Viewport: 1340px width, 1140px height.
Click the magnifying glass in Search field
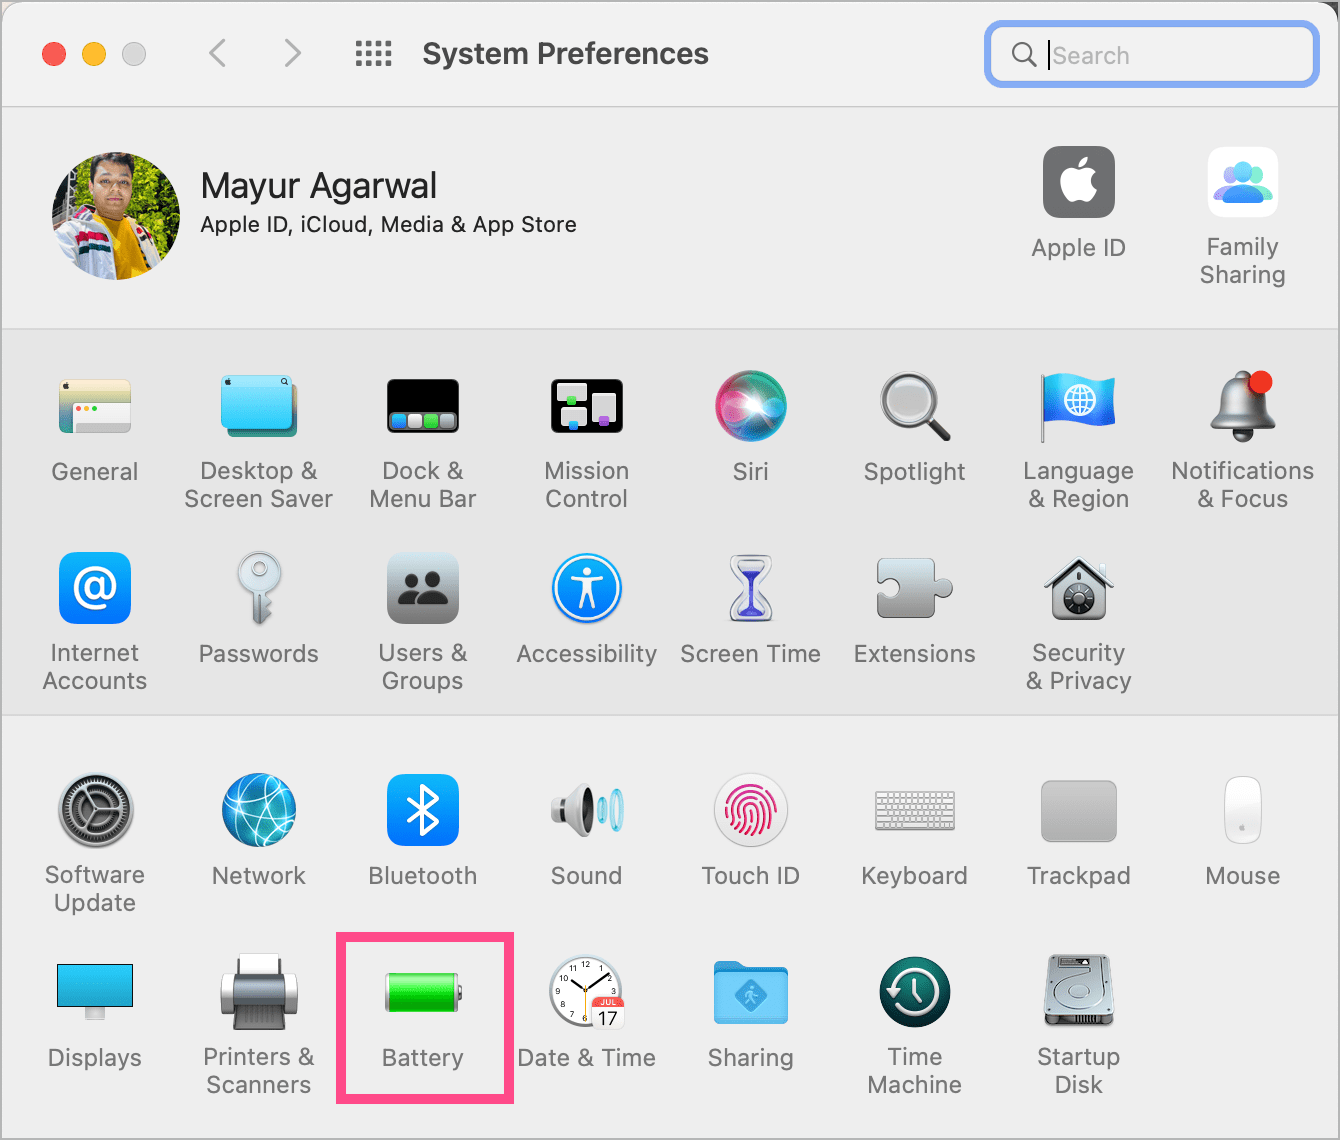pyautogui.click(x=1024, y=54)
